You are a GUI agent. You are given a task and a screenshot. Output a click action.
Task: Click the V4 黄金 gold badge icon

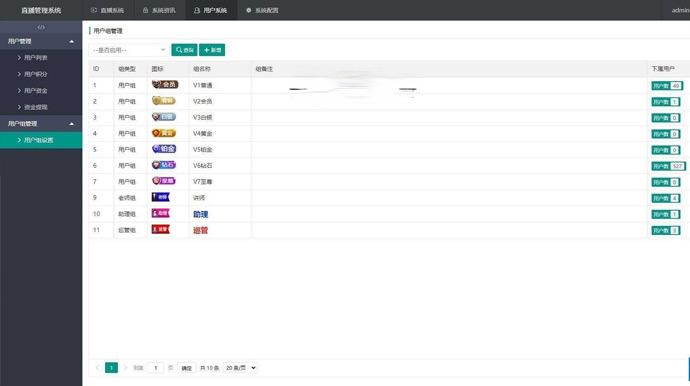(x=164, y=133)
